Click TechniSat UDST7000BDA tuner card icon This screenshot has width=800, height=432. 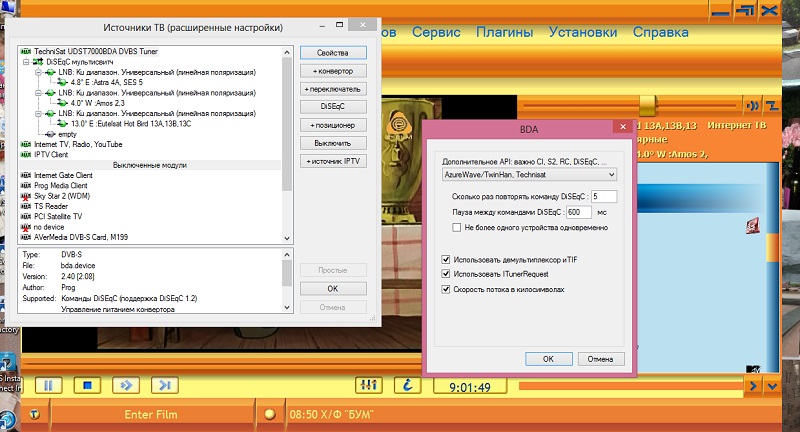click(26, 52)
